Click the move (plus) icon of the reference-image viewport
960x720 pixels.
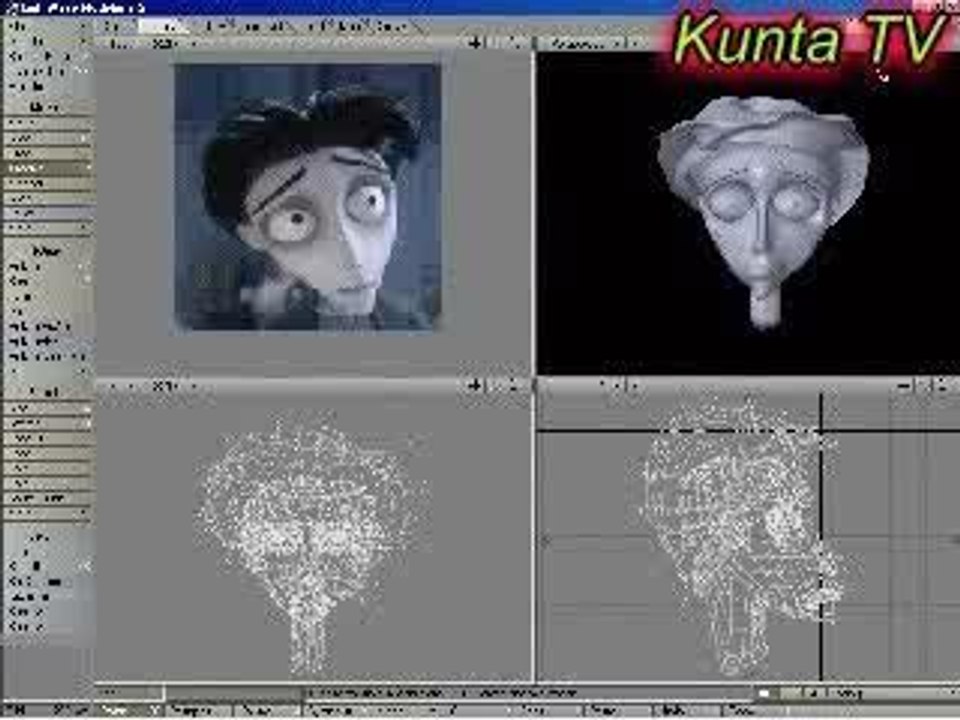(x=474, y=43)
